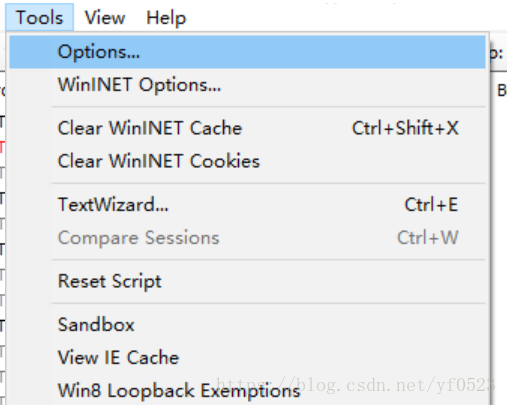Click the empty icon gutter beside Sandbox
Image resolution: width=507 pixels, height=405 pixels.
[x=31, y=324]
